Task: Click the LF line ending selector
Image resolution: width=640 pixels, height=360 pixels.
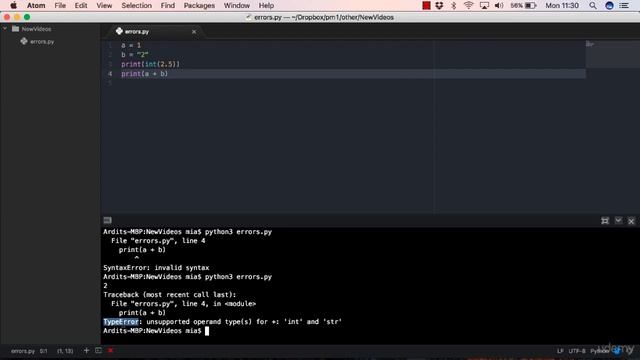Action: point(560,351)
